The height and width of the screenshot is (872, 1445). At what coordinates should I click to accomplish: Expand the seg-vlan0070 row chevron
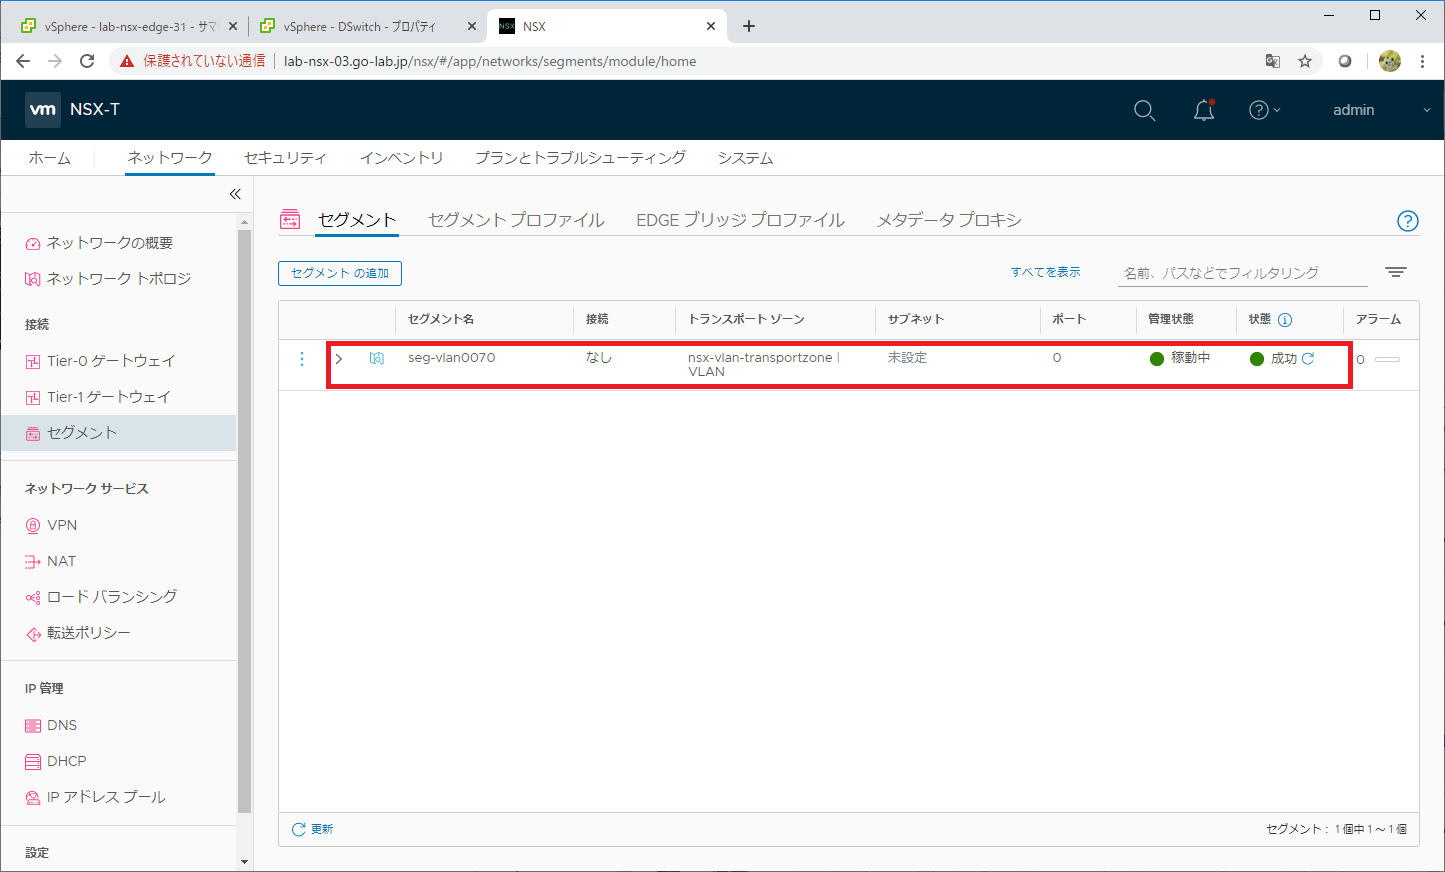coord(339,358)
